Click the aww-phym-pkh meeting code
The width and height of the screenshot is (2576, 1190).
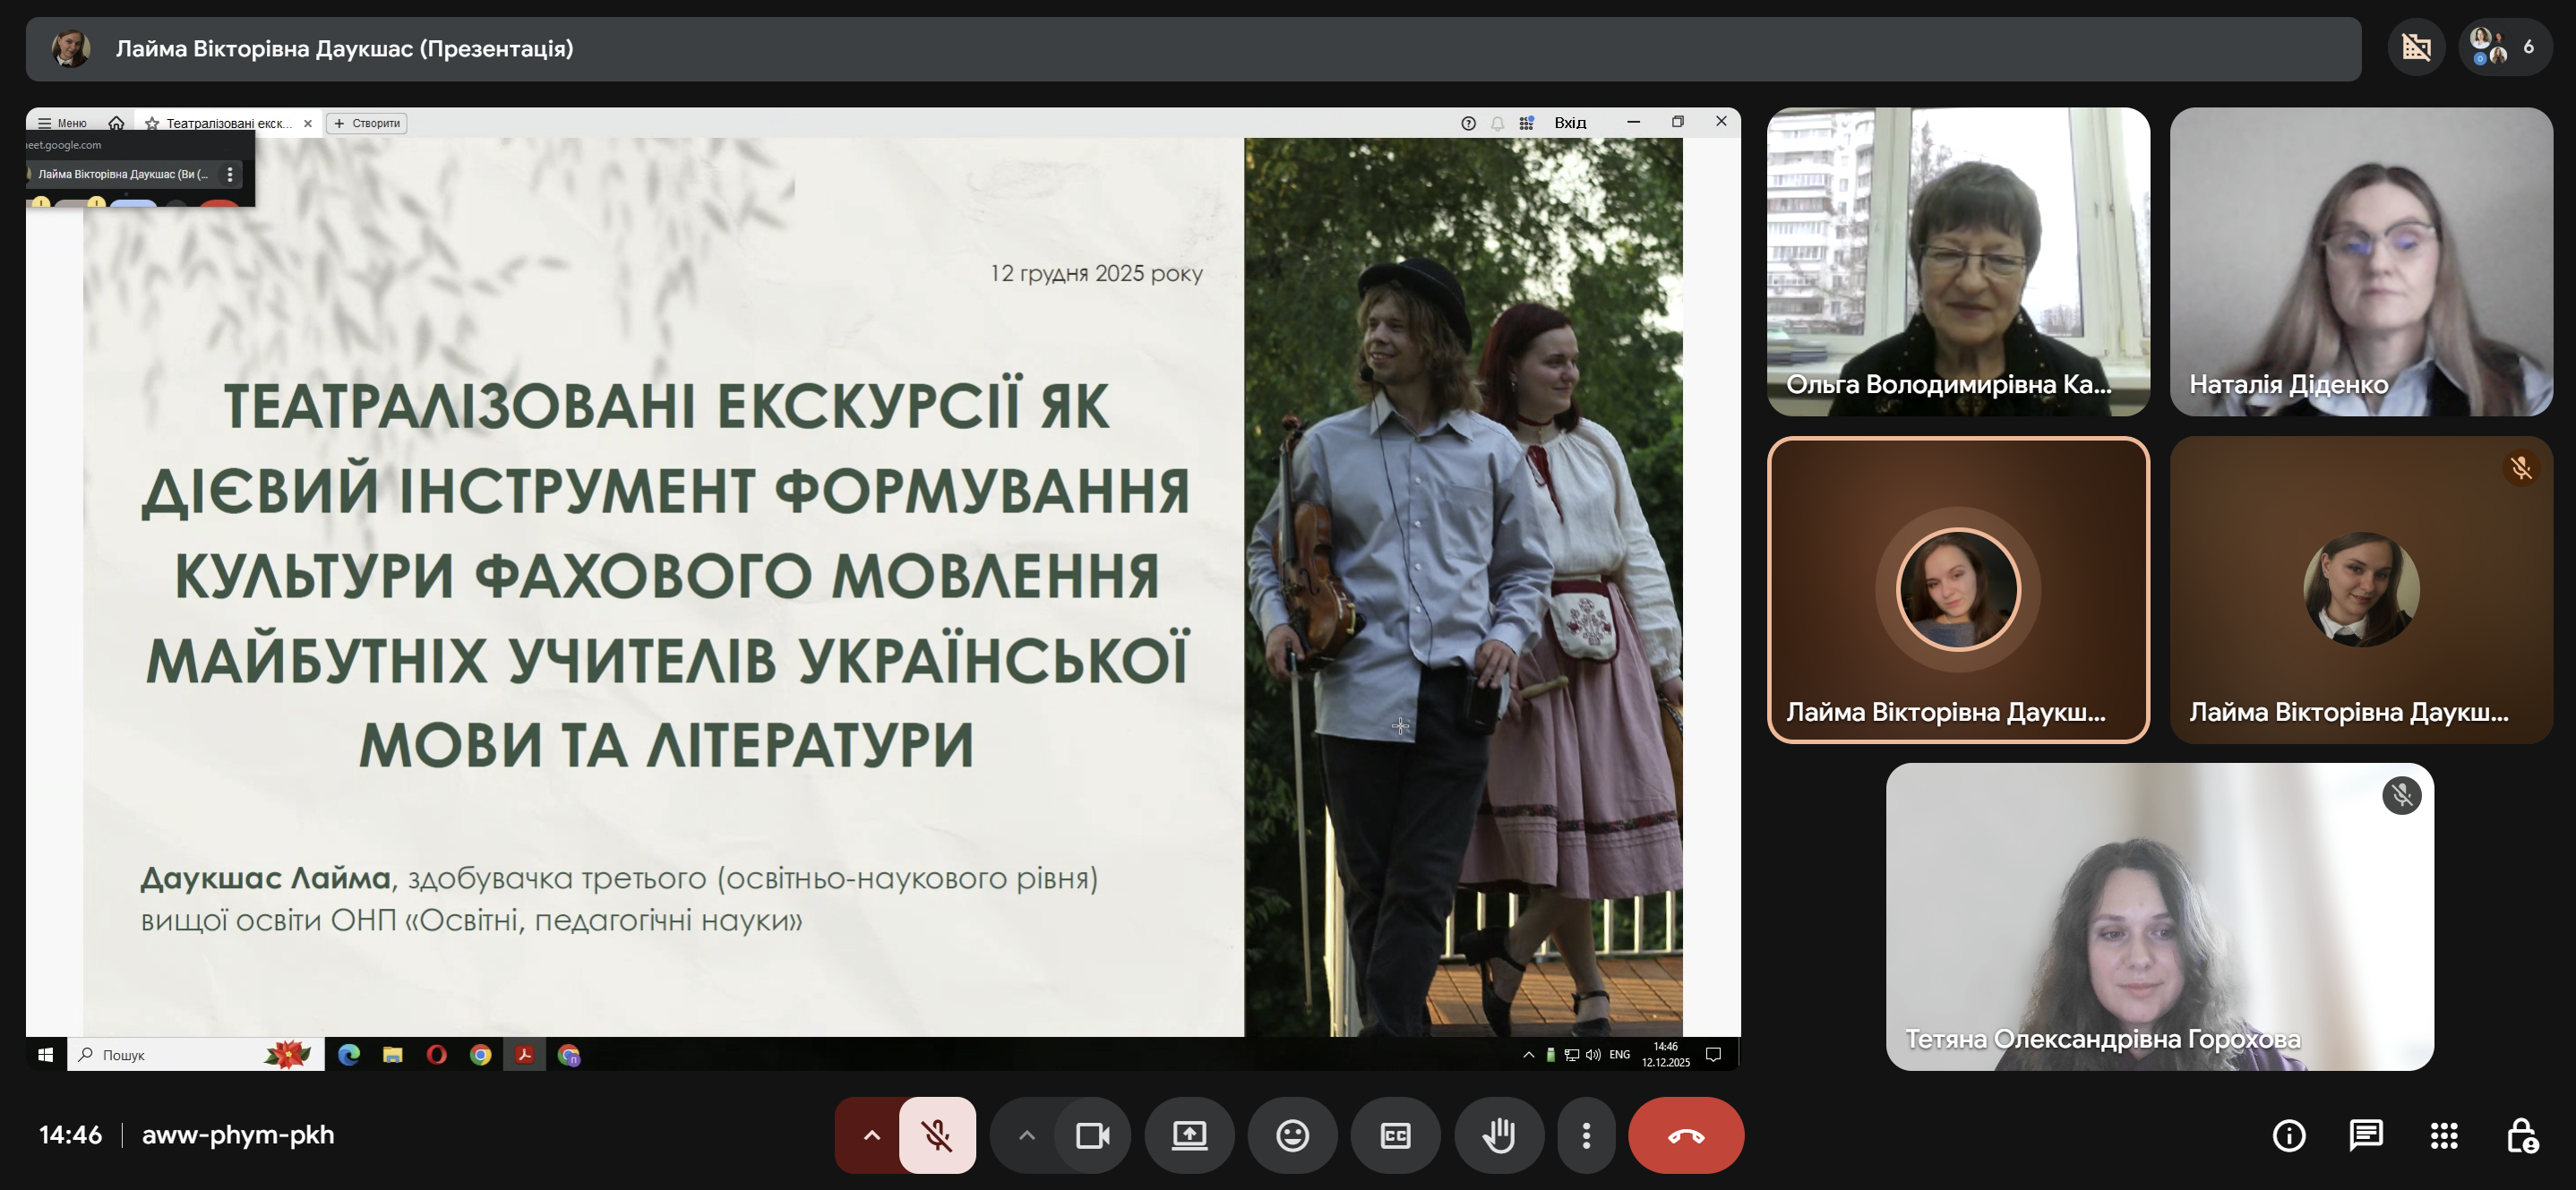point(238,1135)
